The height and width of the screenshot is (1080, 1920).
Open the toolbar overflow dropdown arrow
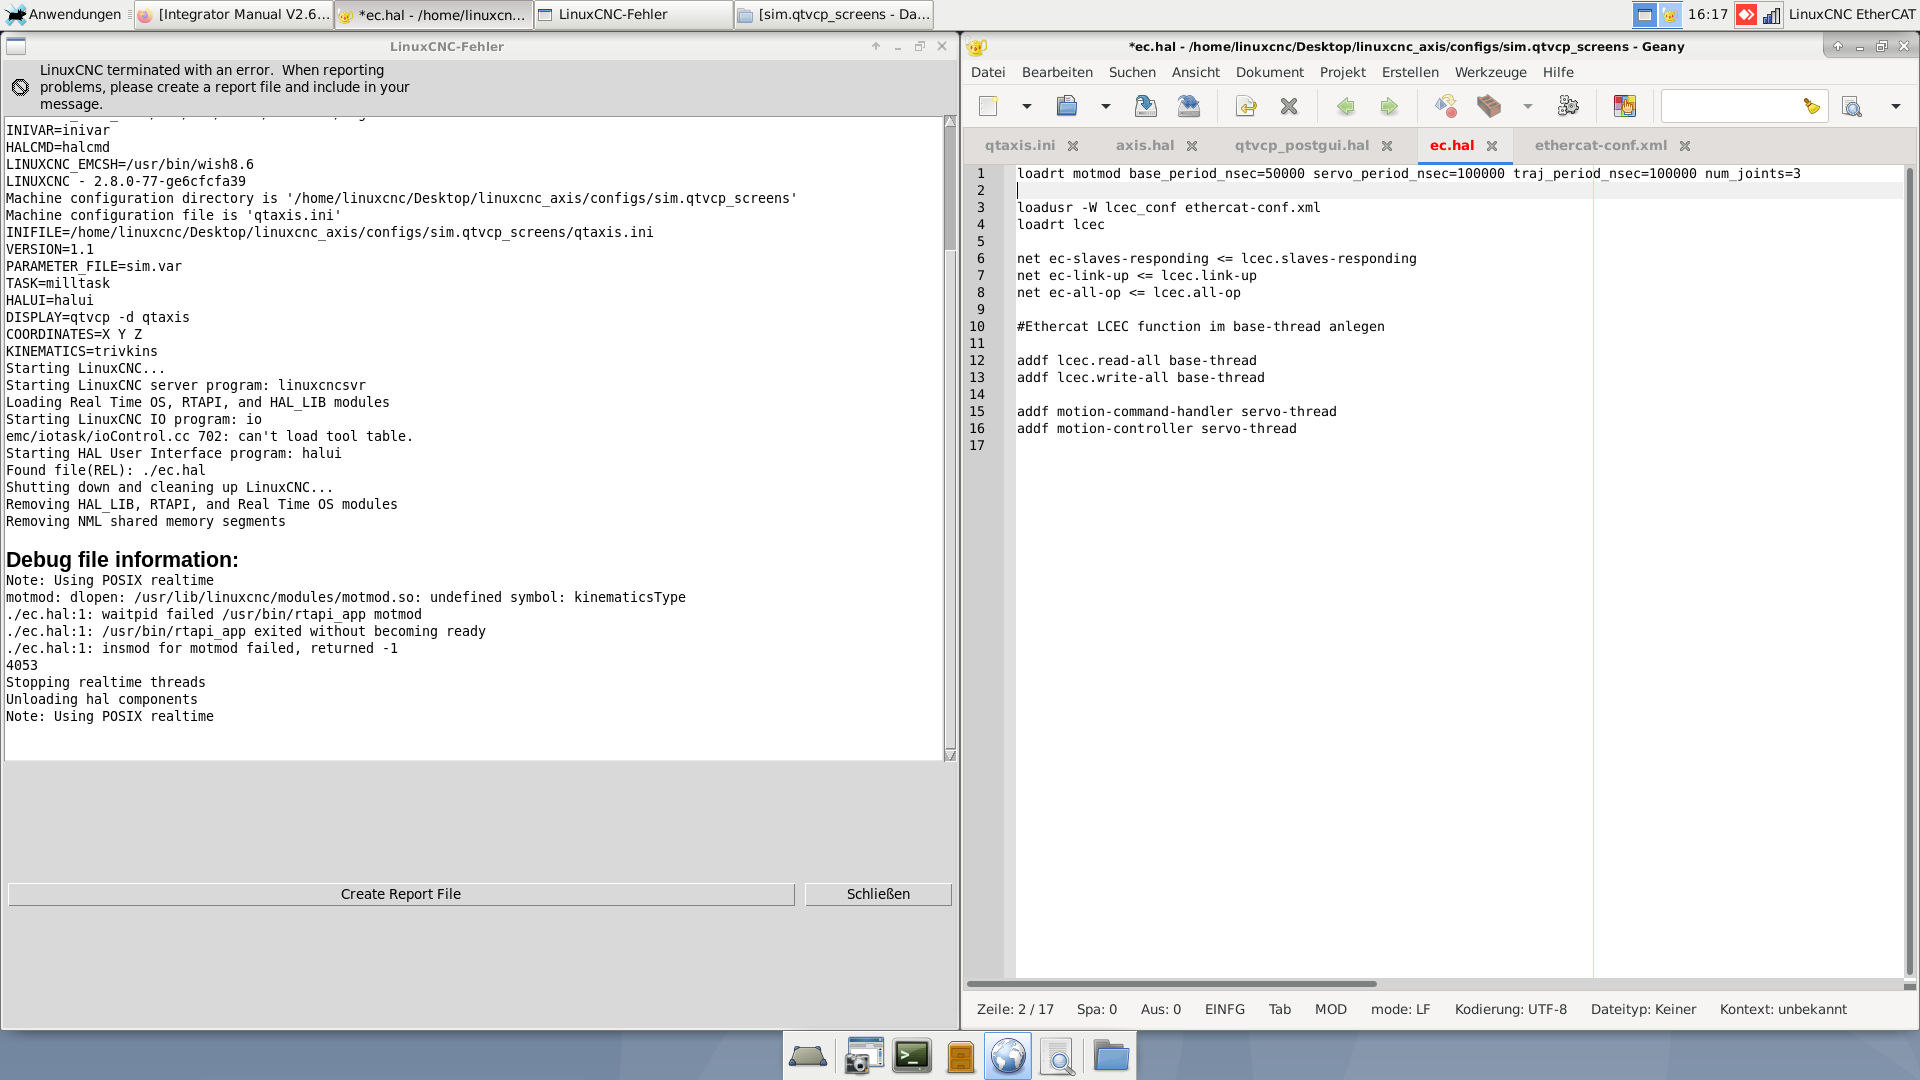[1895, 106]
